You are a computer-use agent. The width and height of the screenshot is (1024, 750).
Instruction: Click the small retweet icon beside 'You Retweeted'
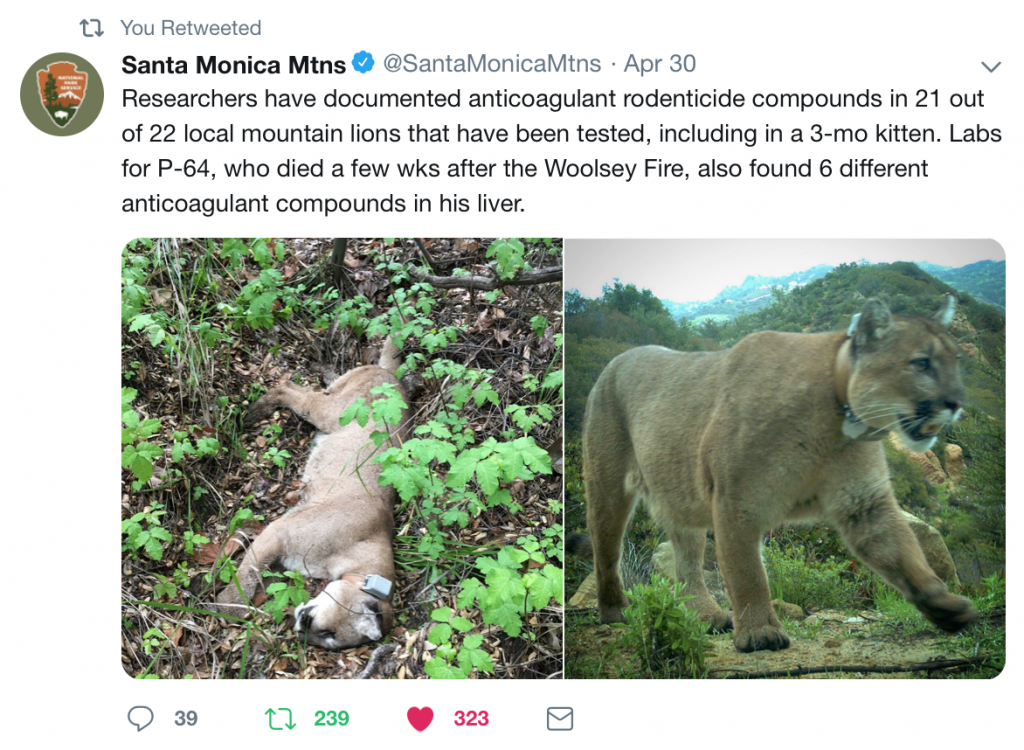point(92,28)
